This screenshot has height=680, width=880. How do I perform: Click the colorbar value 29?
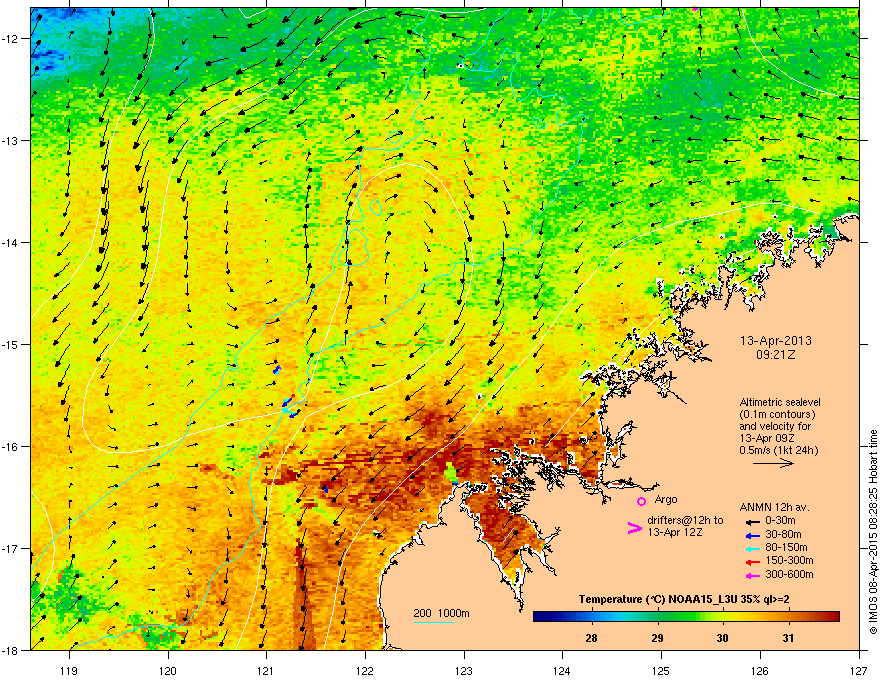657,638
